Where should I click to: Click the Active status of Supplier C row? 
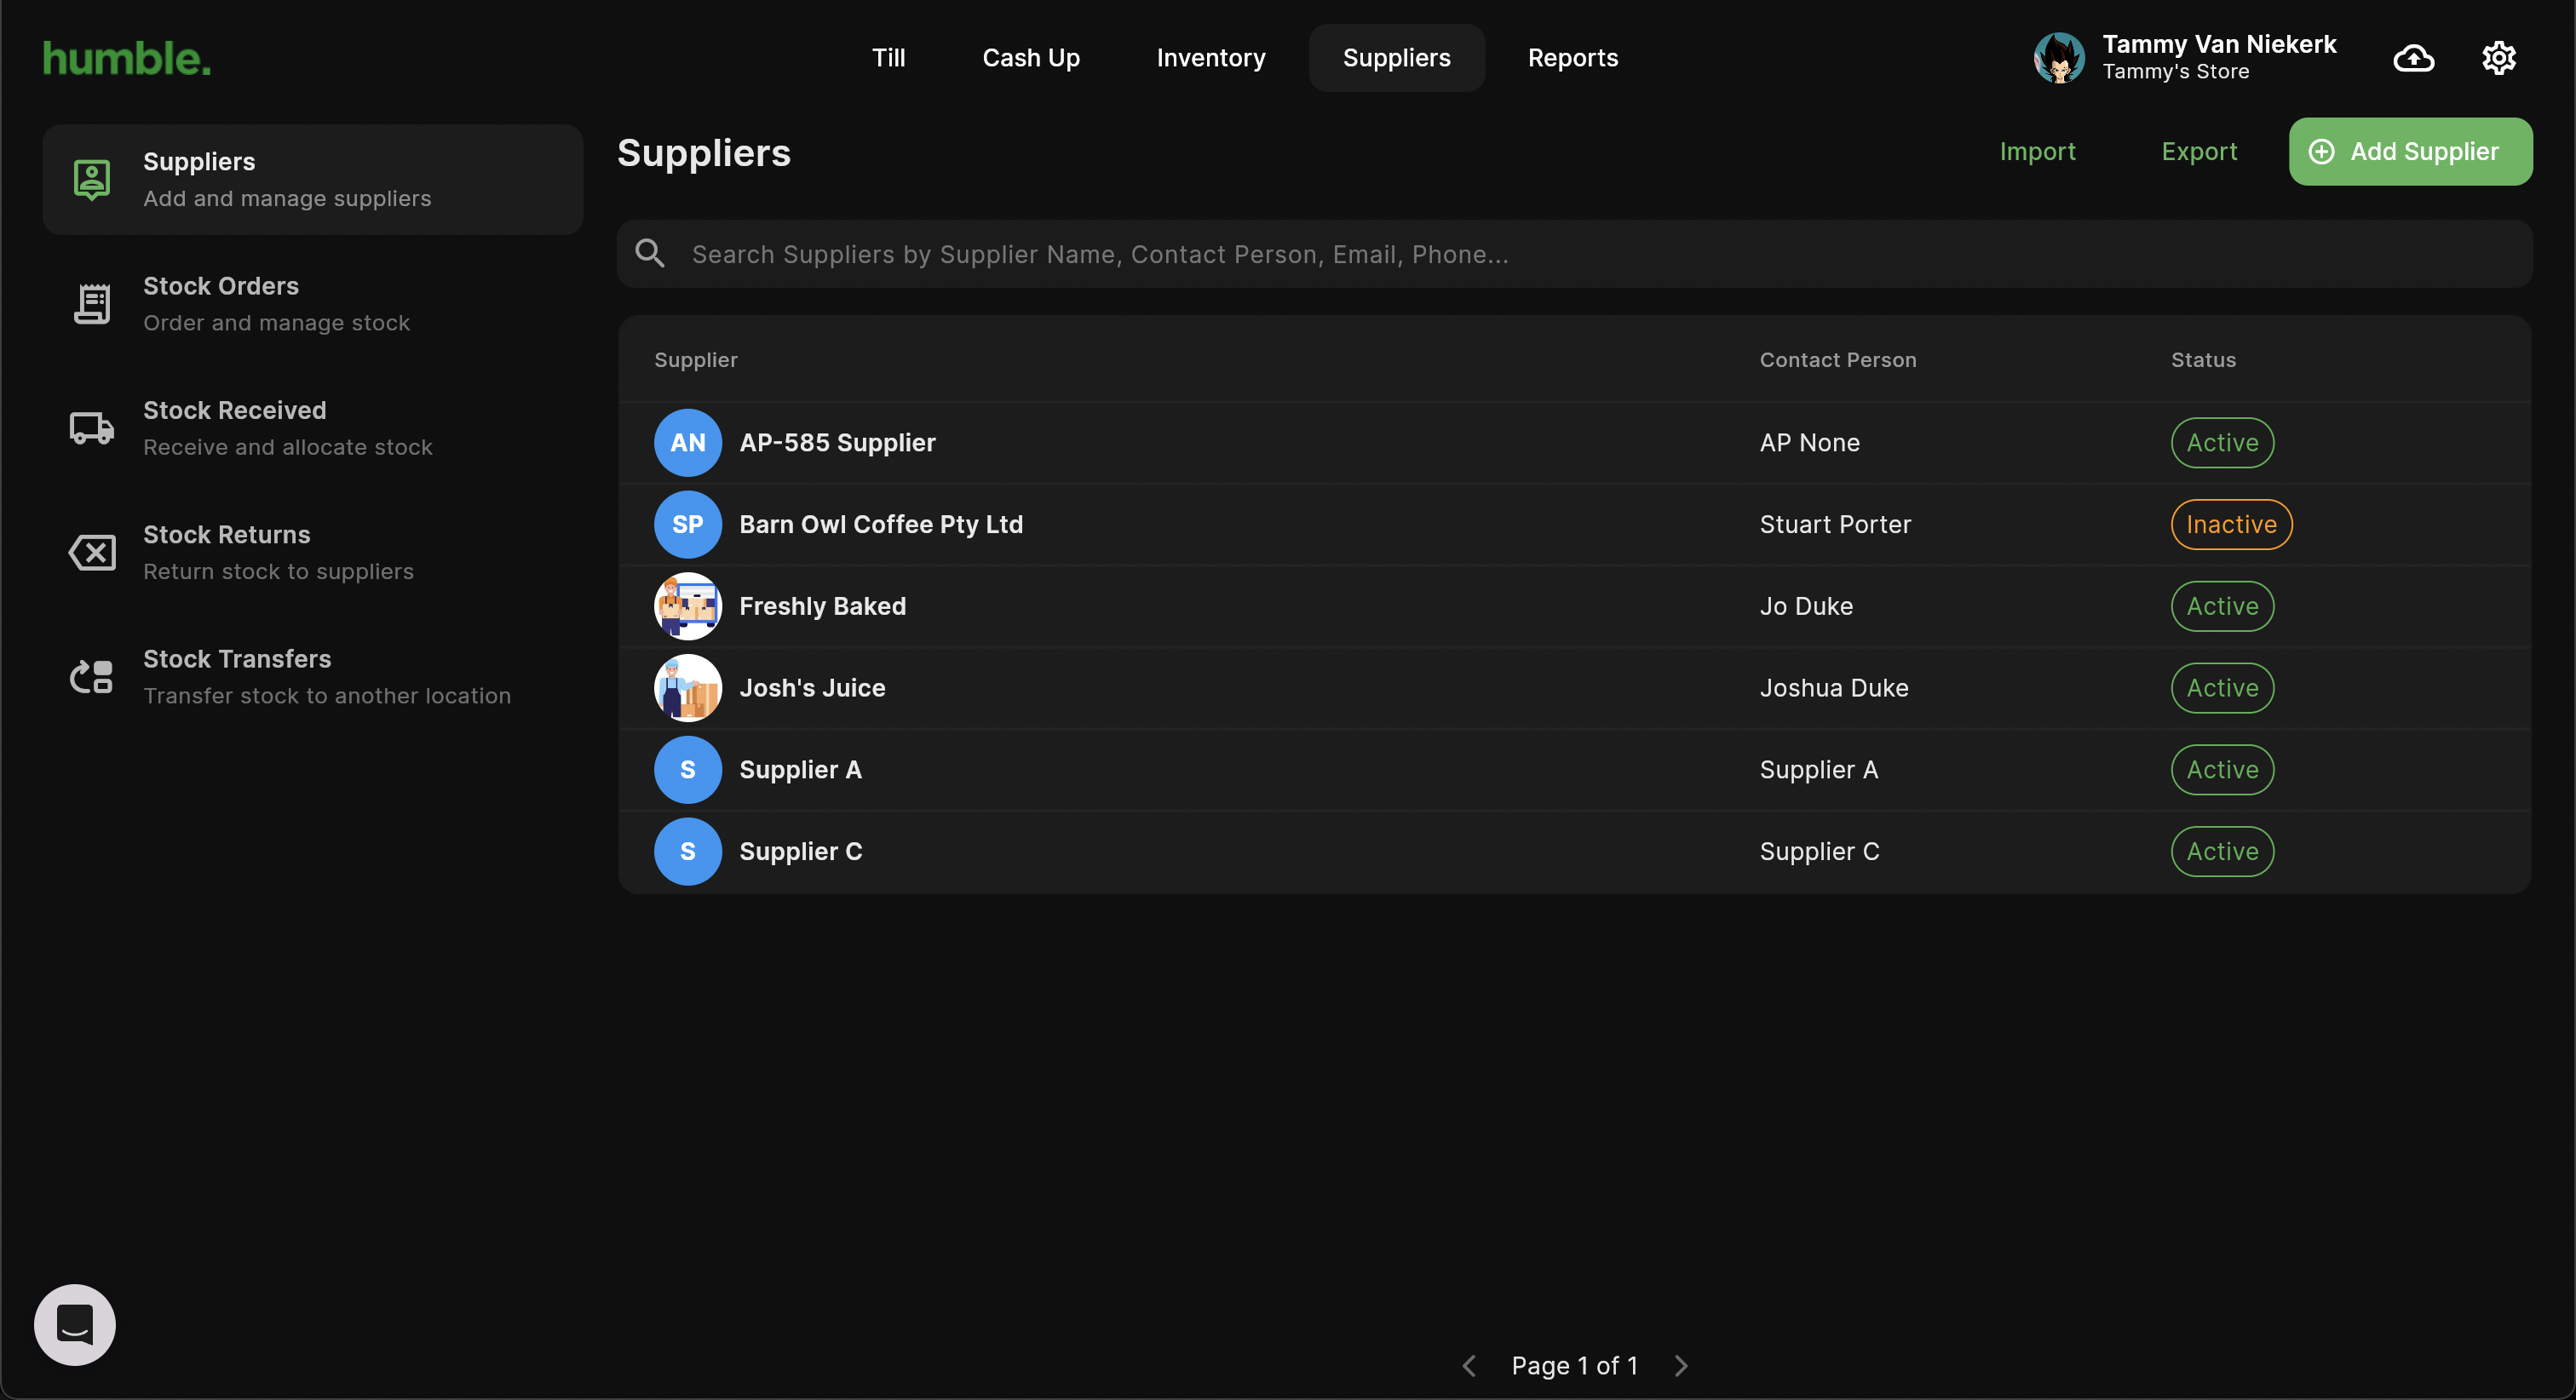point(2222,852)
